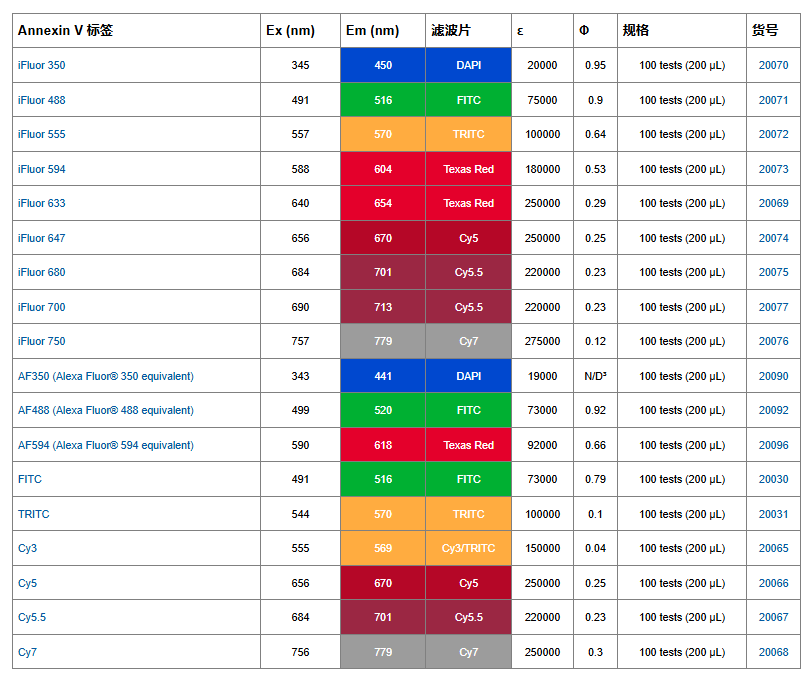
Task: Click the iFluor 488 label link
Action: click(x=42, y=100)
